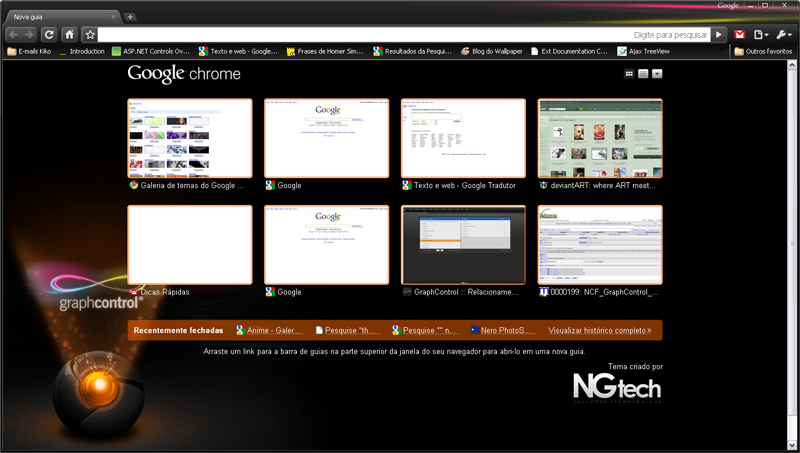
Task: Open the page menu dropdown
Action: [761, 35]
